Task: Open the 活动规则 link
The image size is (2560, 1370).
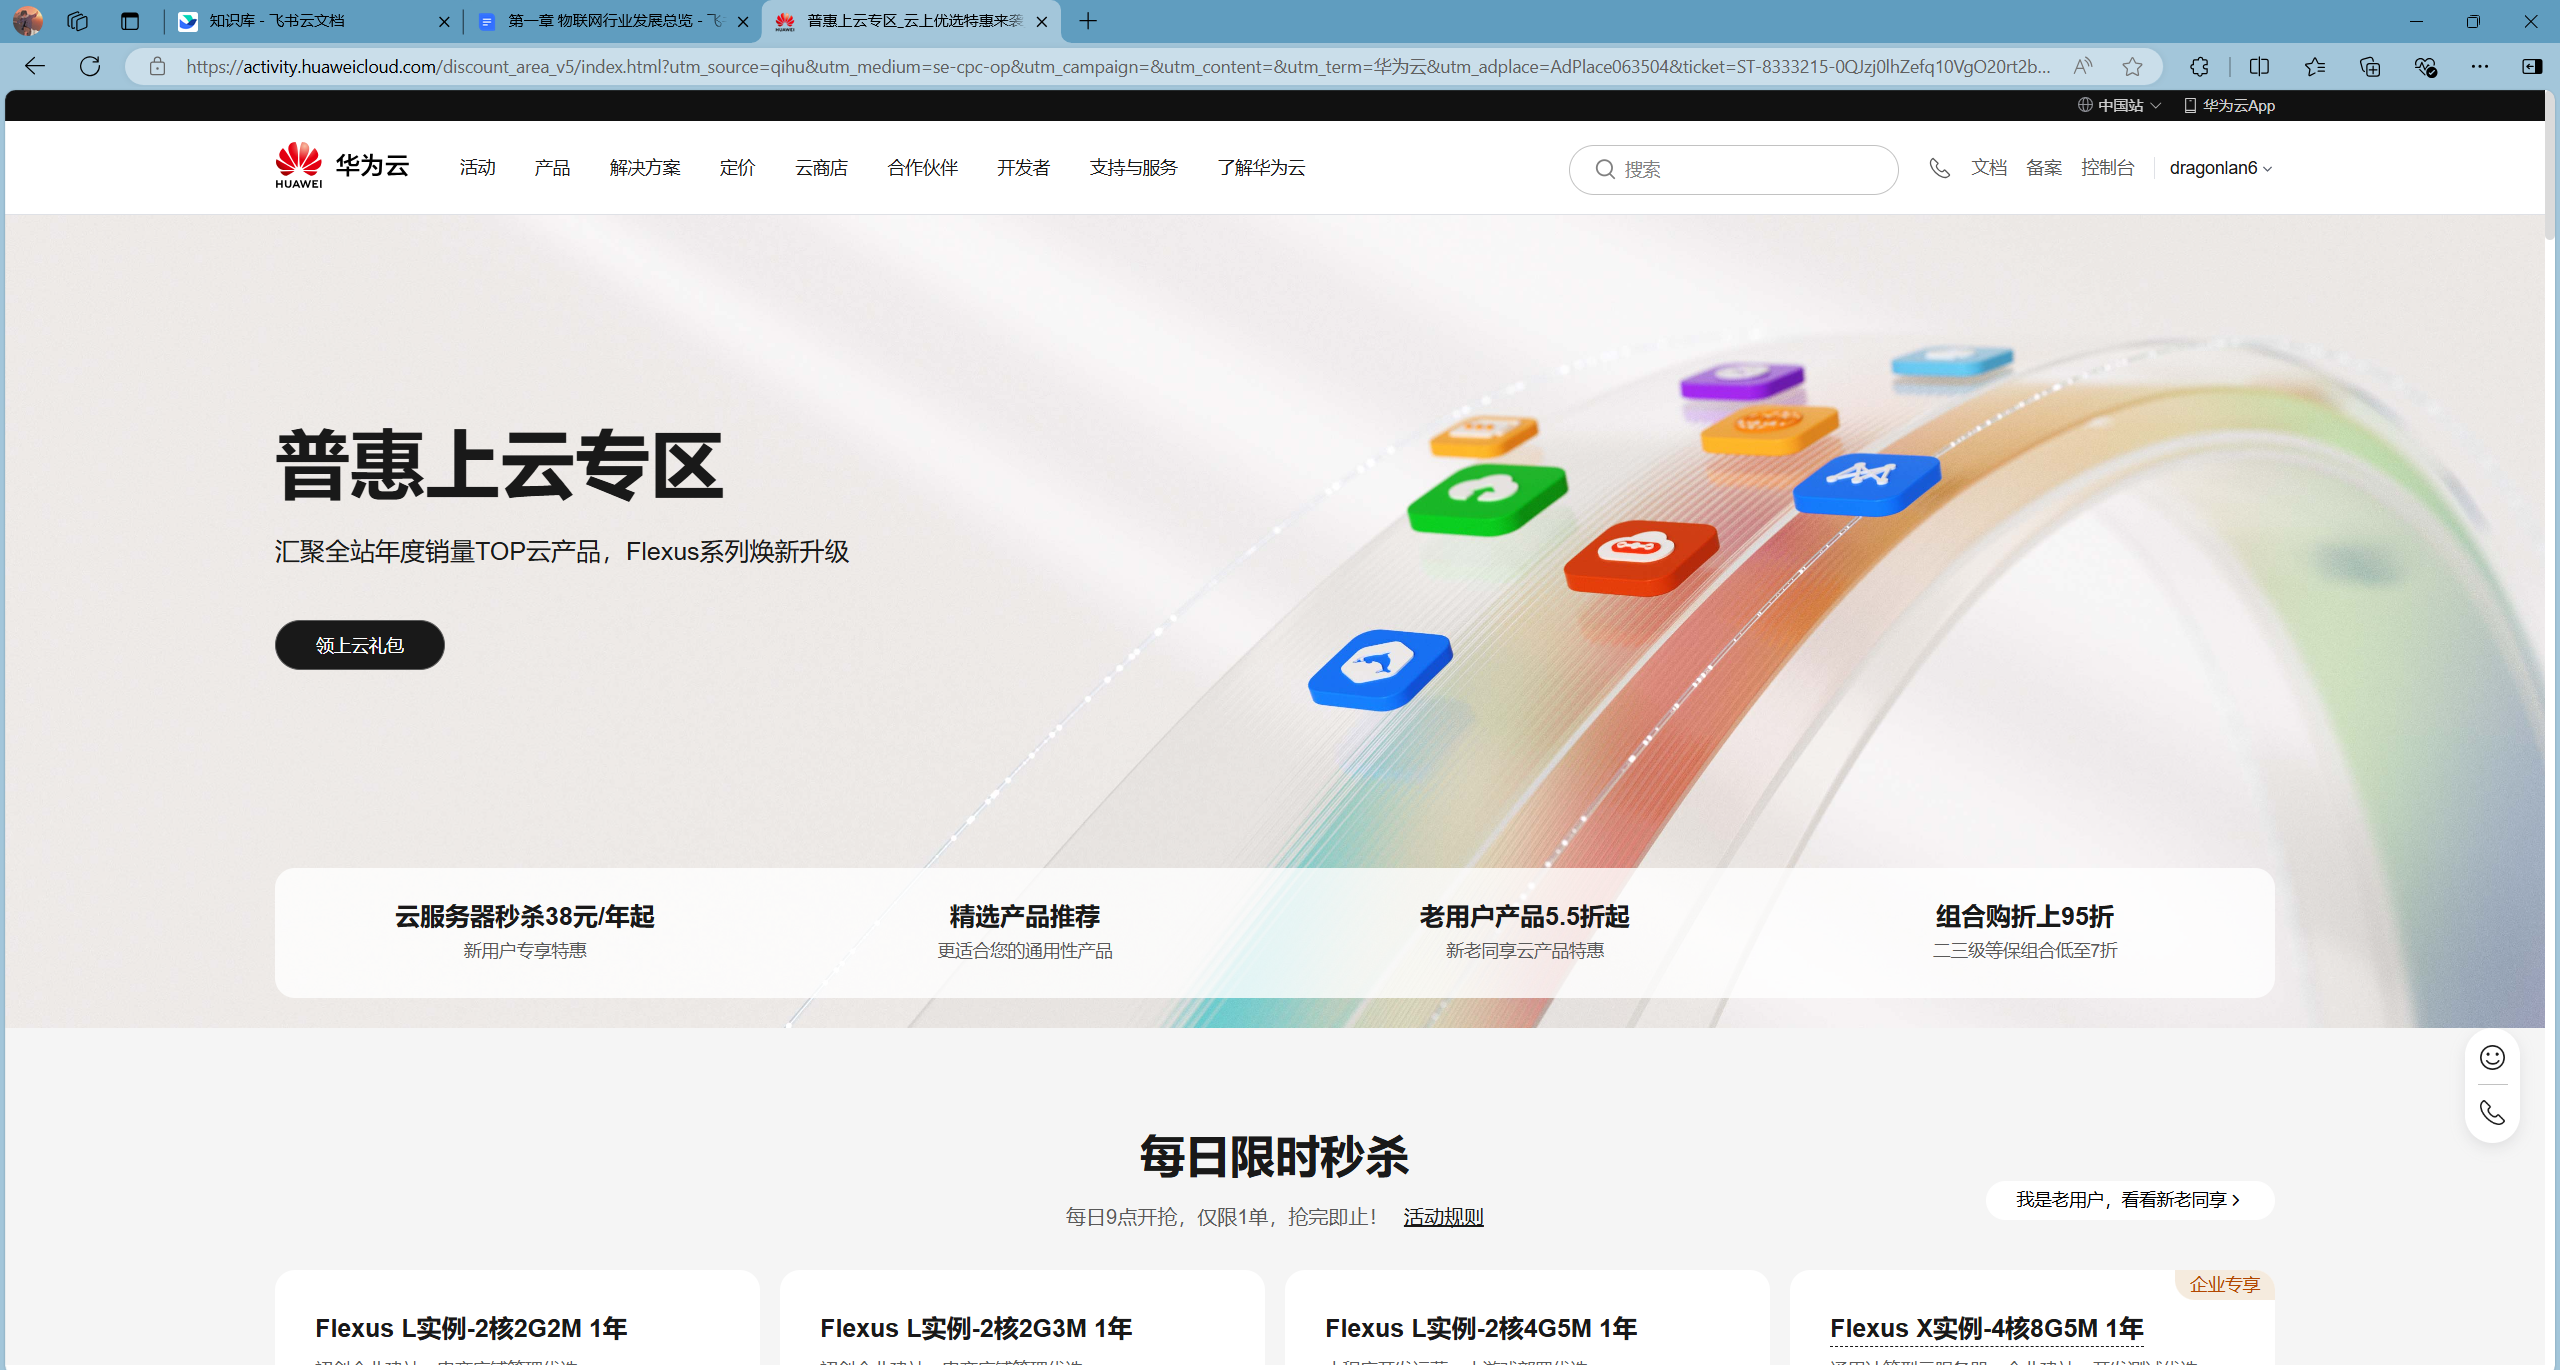Action: click(x=1443, y=1217)
